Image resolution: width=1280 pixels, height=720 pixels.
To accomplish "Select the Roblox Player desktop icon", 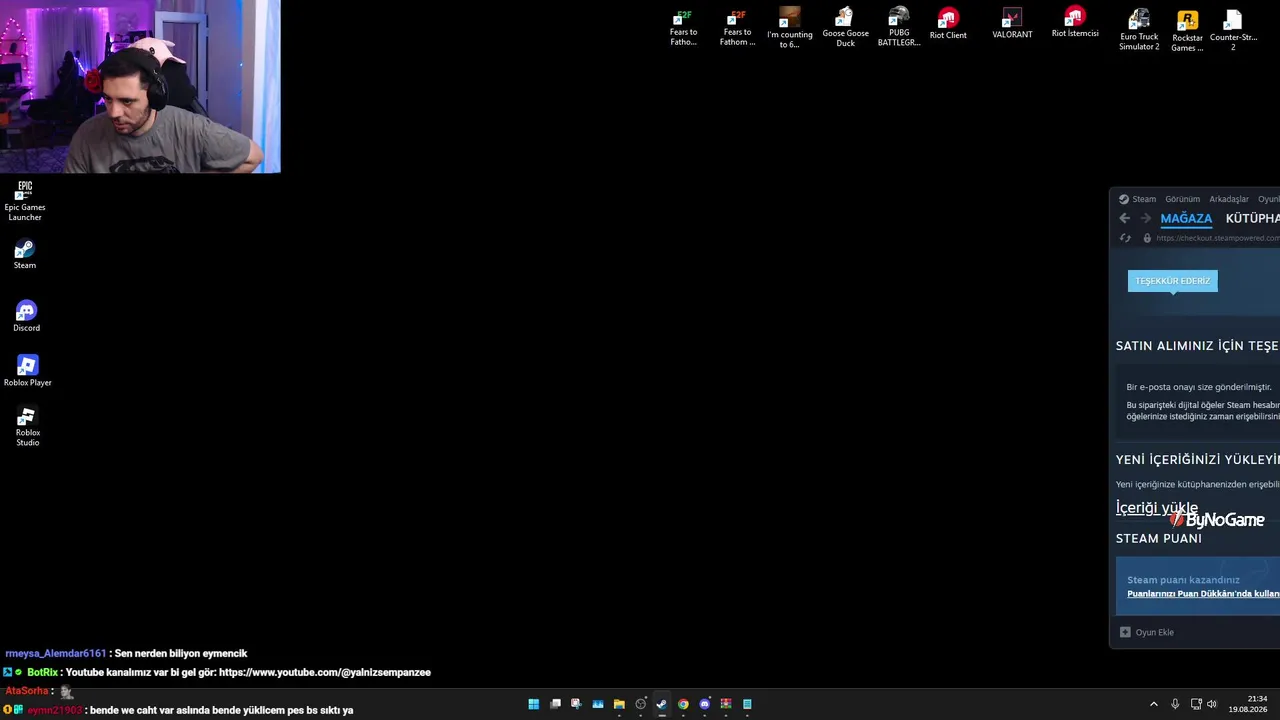I will tap(27, 371).
